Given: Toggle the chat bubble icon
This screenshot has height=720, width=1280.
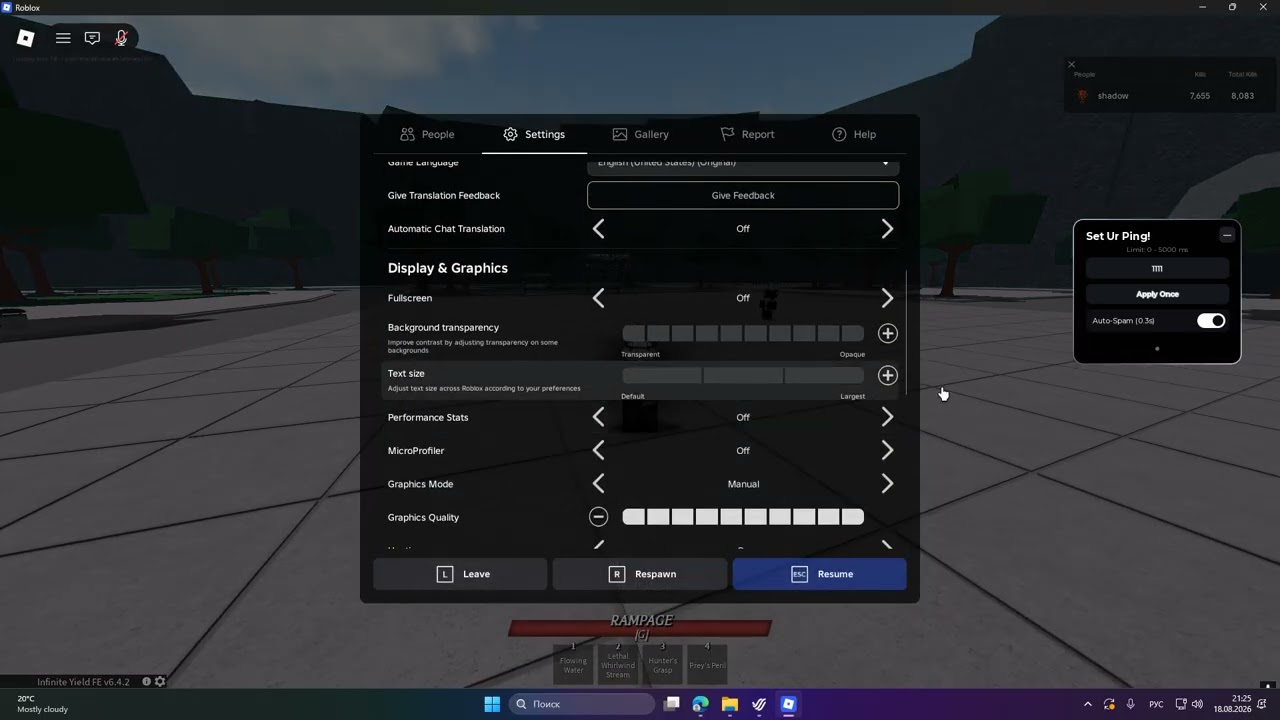Looking at the screenshot, I should [x=92, y=38].
